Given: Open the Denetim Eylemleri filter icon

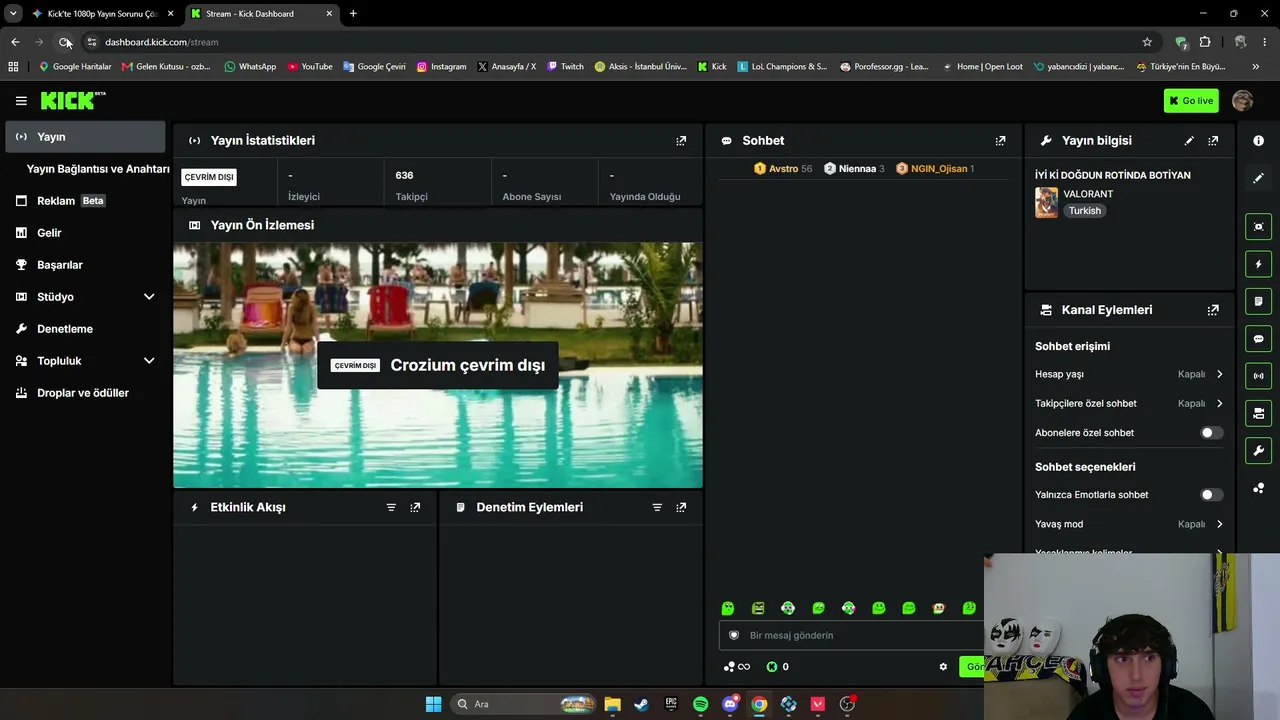Looking at the screenshot, I should [x=657, y=507].
